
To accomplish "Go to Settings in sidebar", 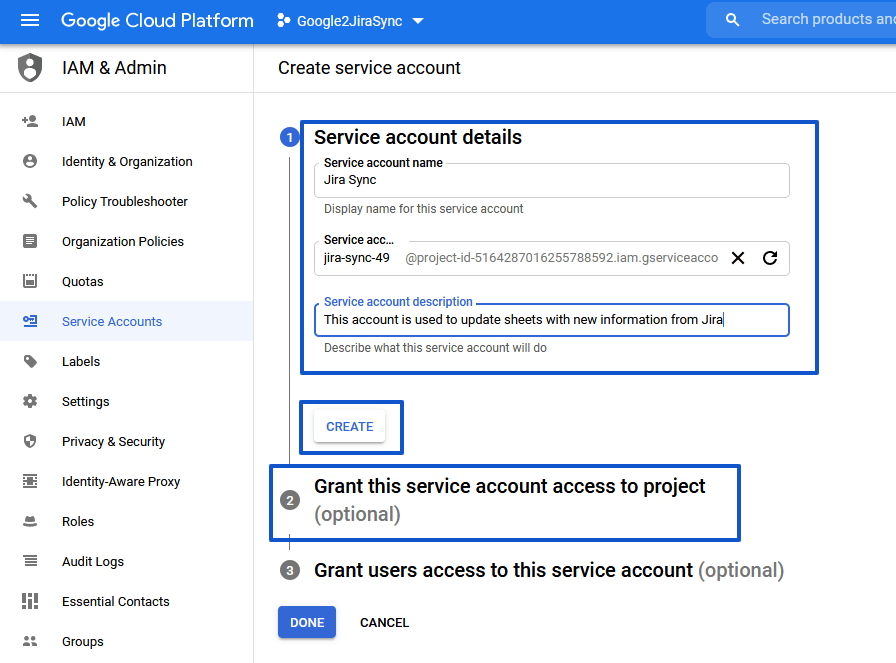I will [86, 402].
